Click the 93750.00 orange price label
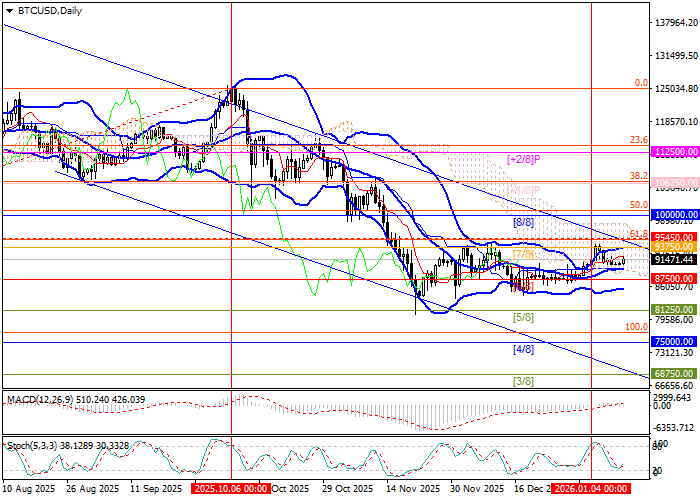Viewport: 700px width, 500px height. [673, 246]
